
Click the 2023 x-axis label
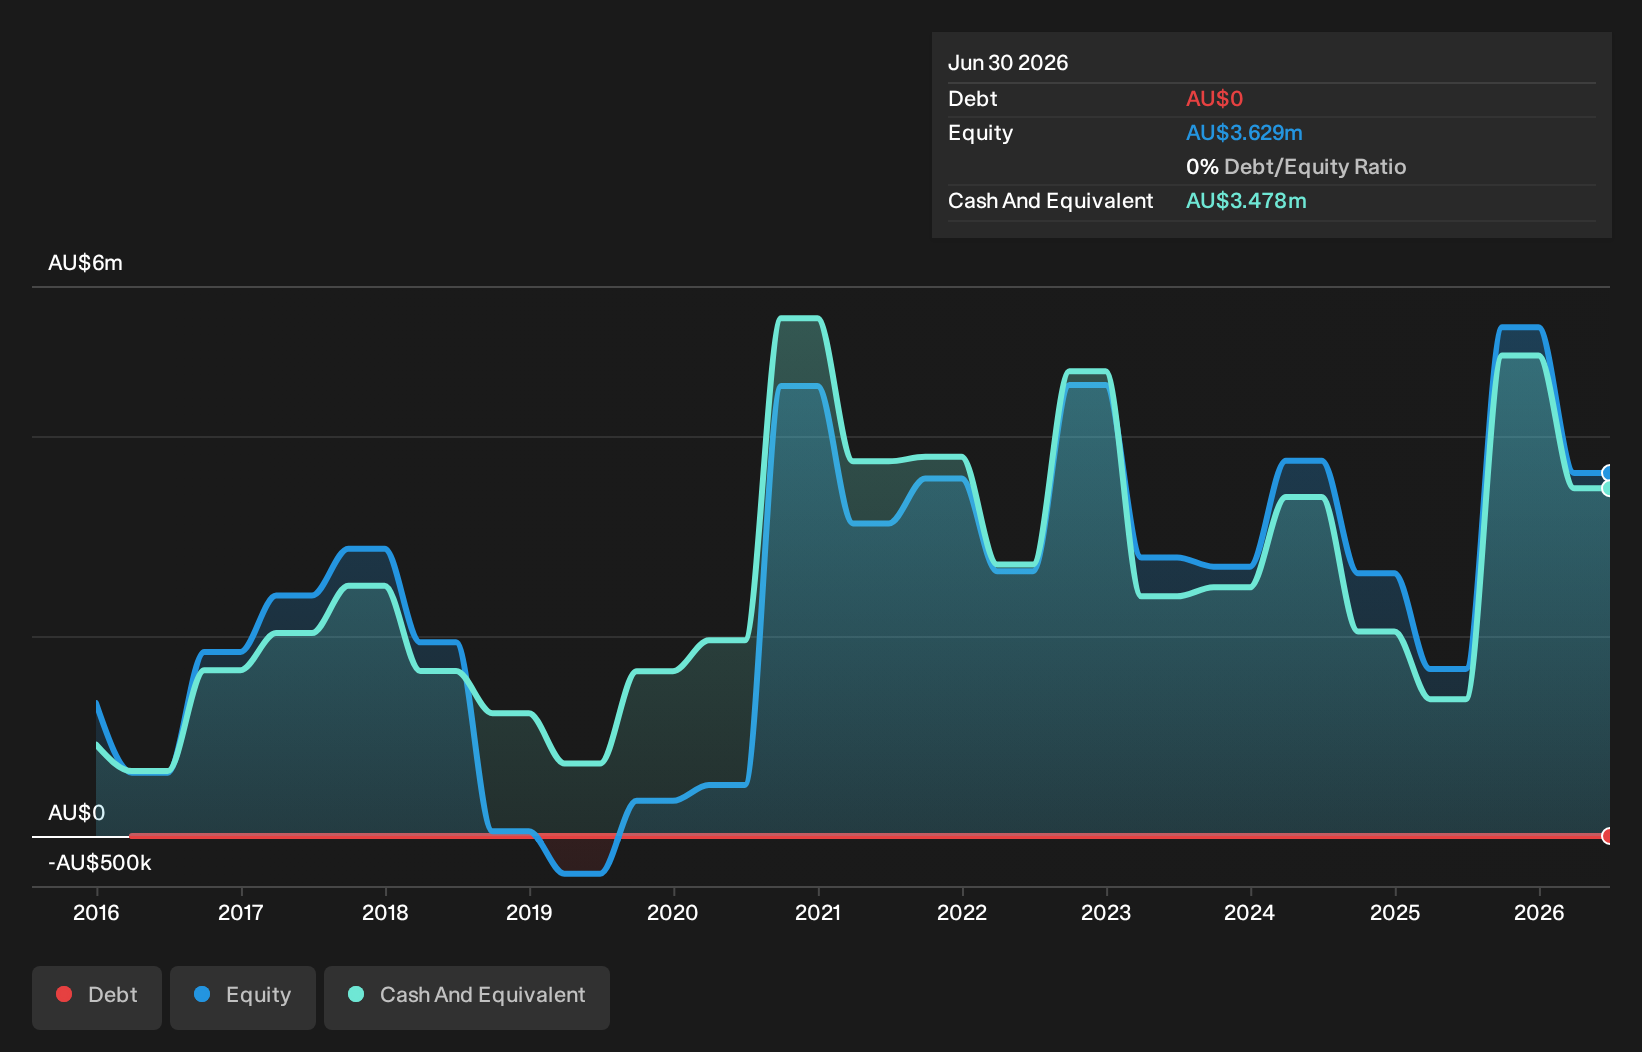point(1106,912)
